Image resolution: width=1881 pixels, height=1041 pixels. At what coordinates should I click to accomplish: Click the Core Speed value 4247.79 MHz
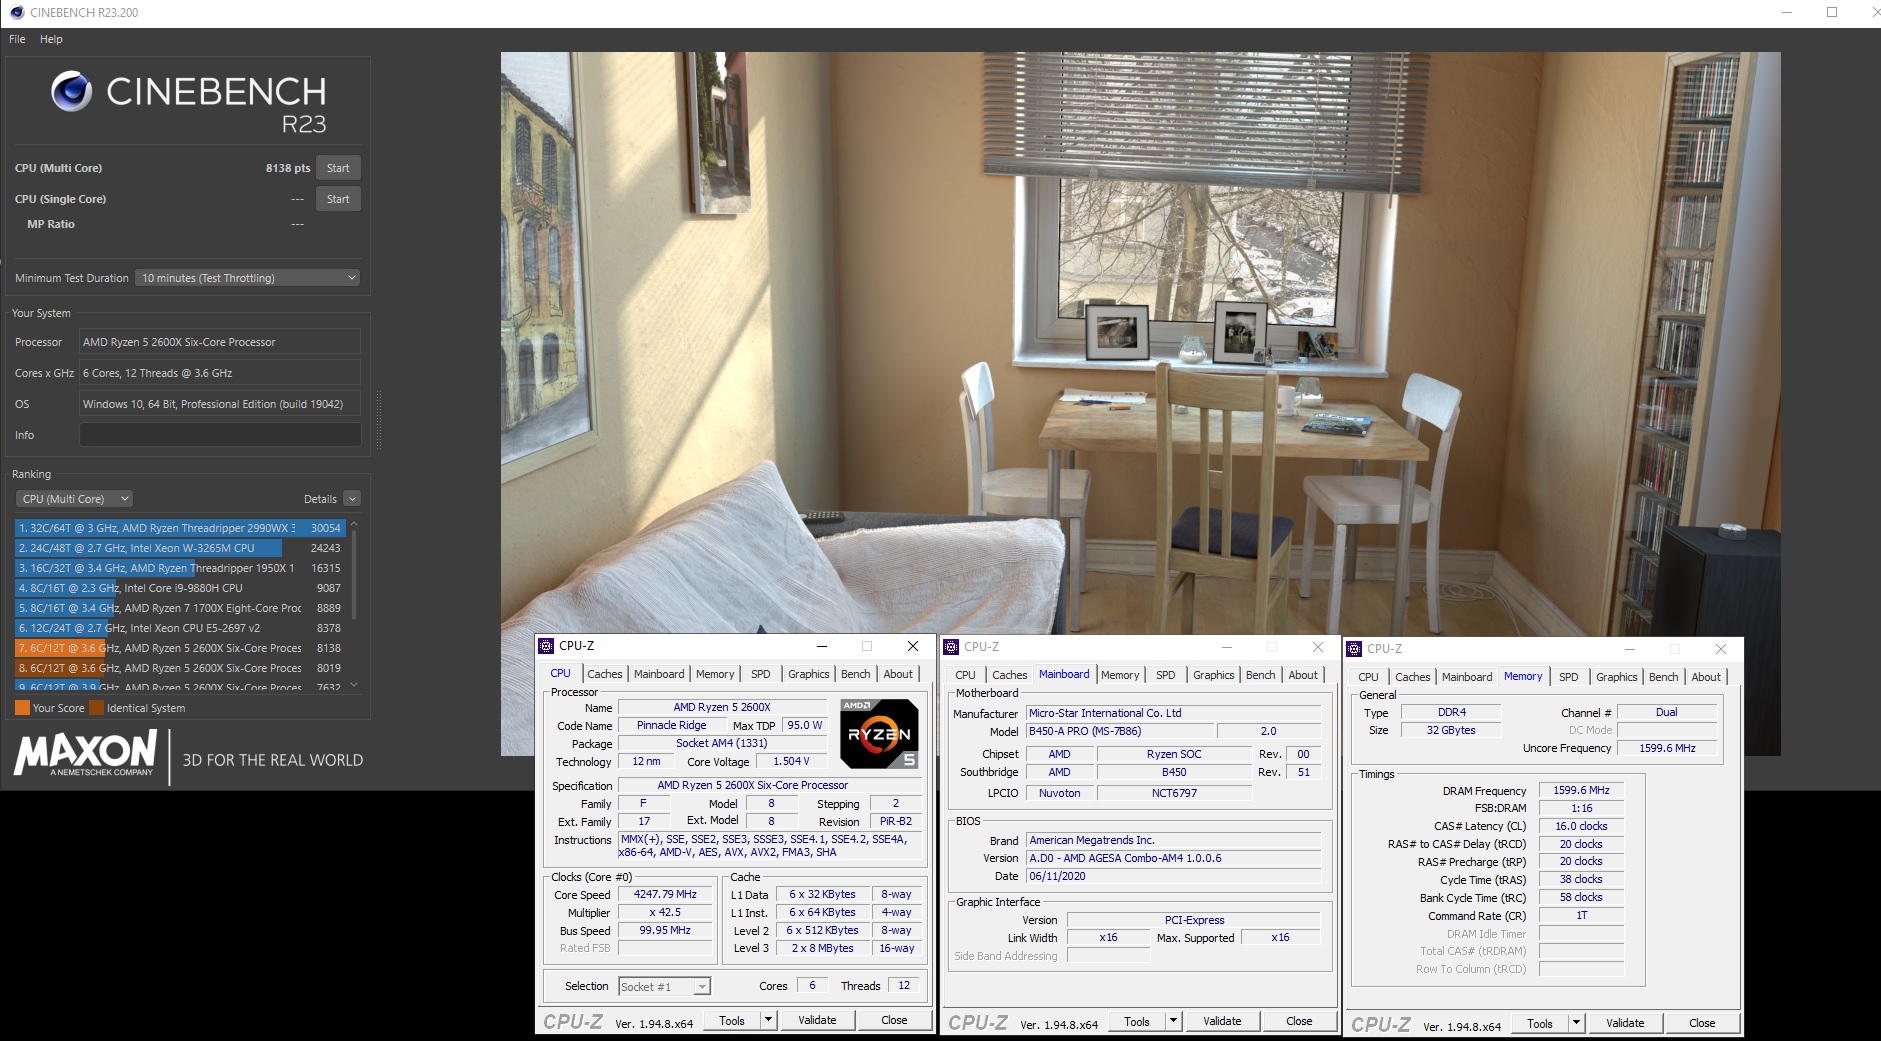click(665, 895)
